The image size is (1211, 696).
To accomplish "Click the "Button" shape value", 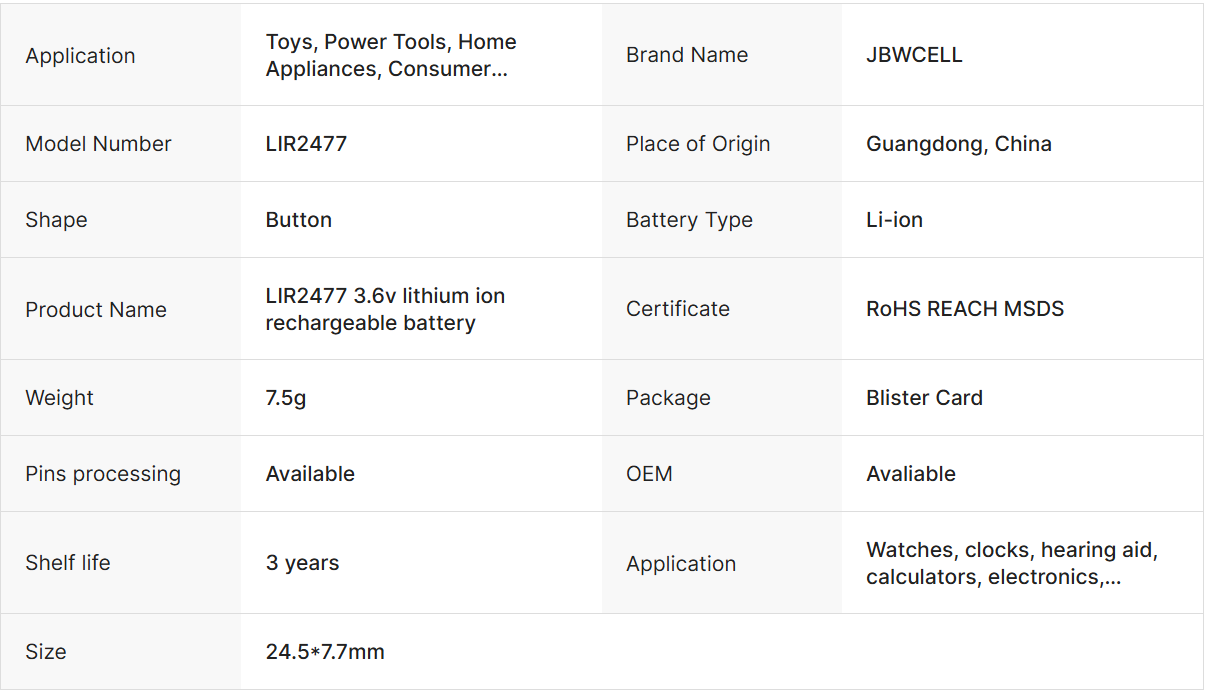I will [x=298, y=220].
